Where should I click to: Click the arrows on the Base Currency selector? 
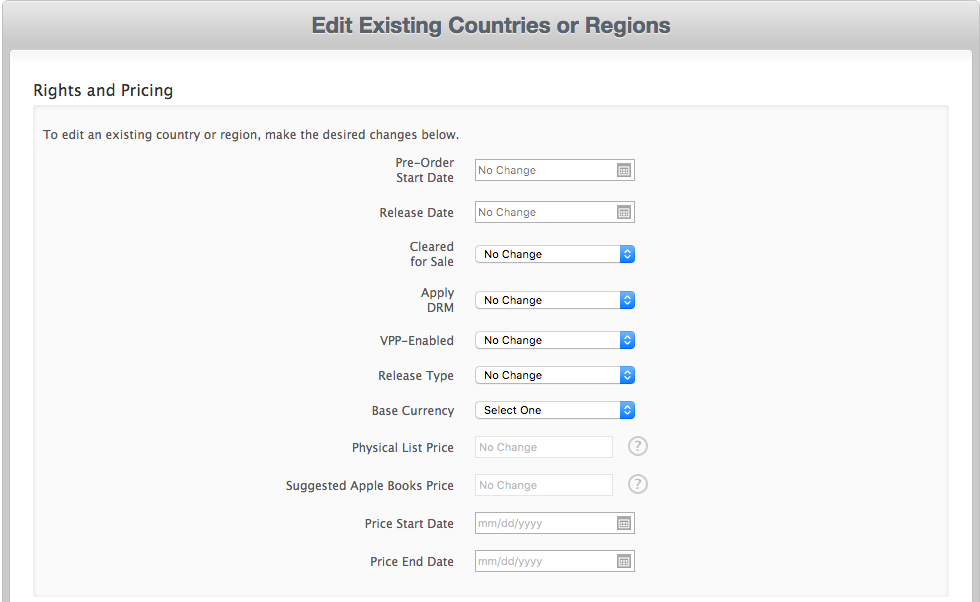coord(626,410)
